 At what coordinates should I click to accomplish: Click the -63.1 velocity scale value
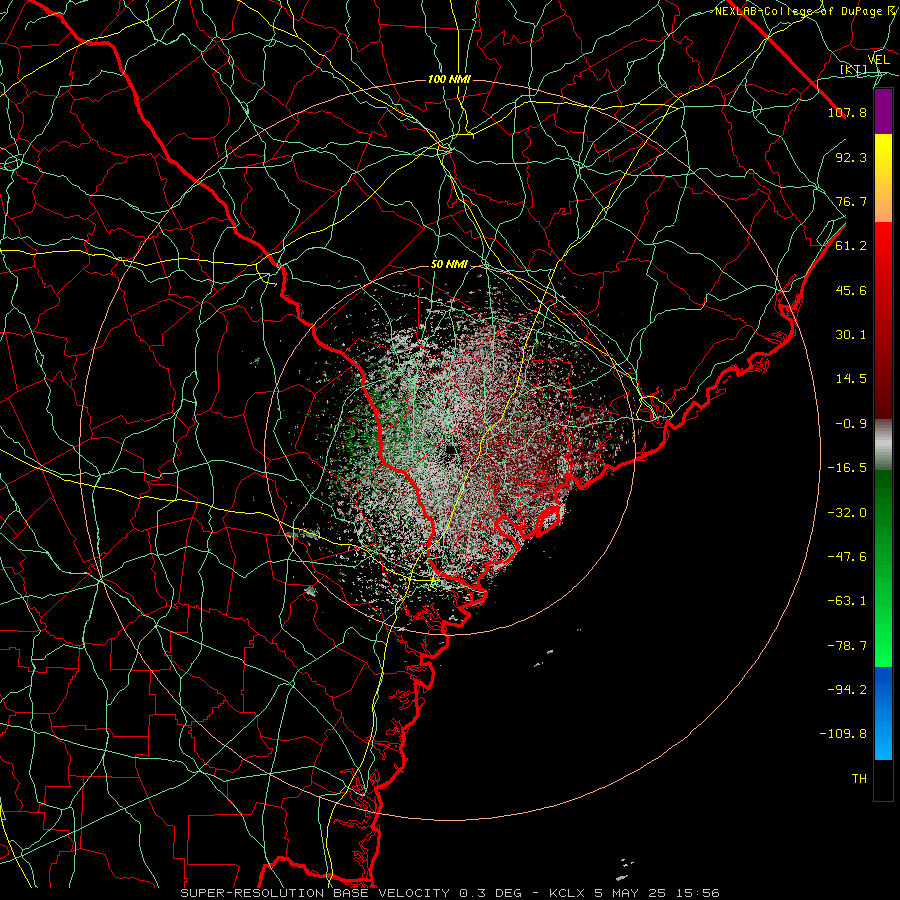[x=847, y=601]
